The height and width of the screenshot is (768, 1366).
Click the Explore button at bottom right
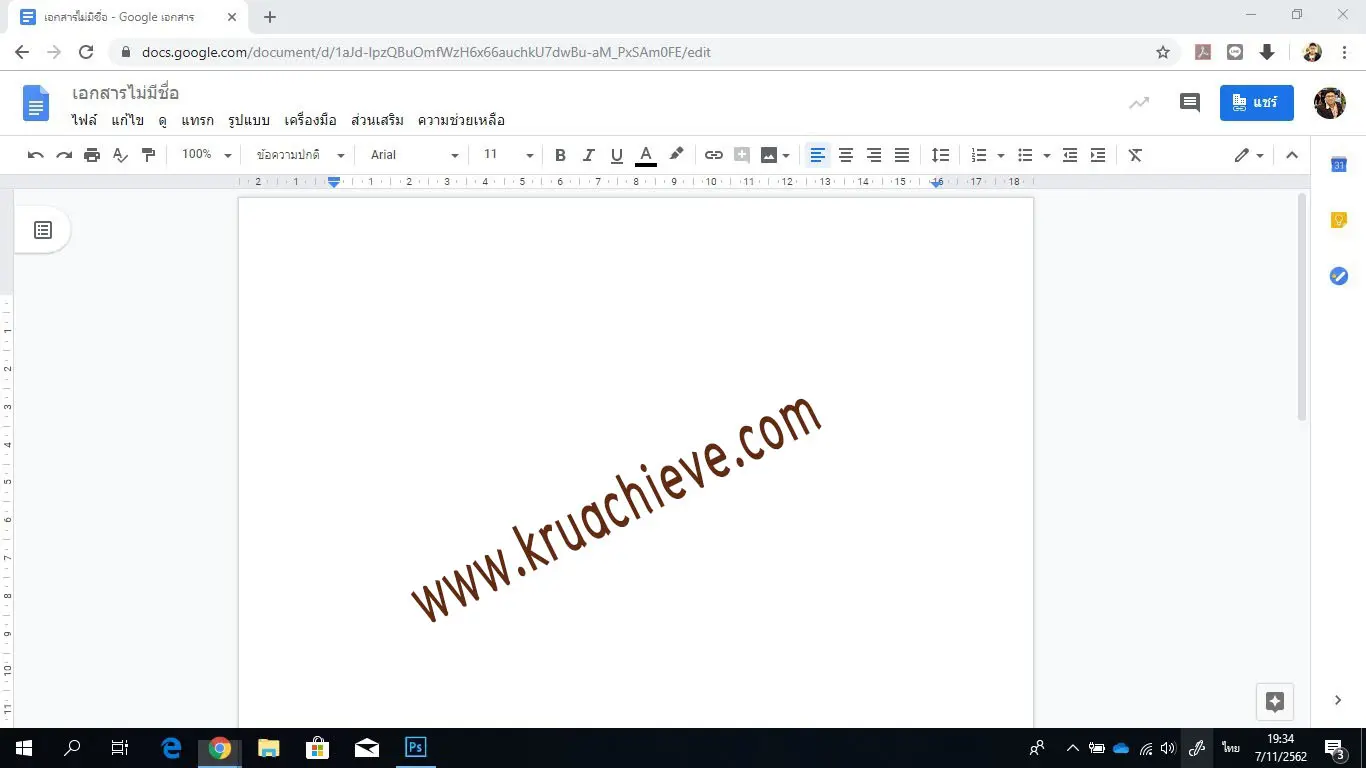point(1275,701)
